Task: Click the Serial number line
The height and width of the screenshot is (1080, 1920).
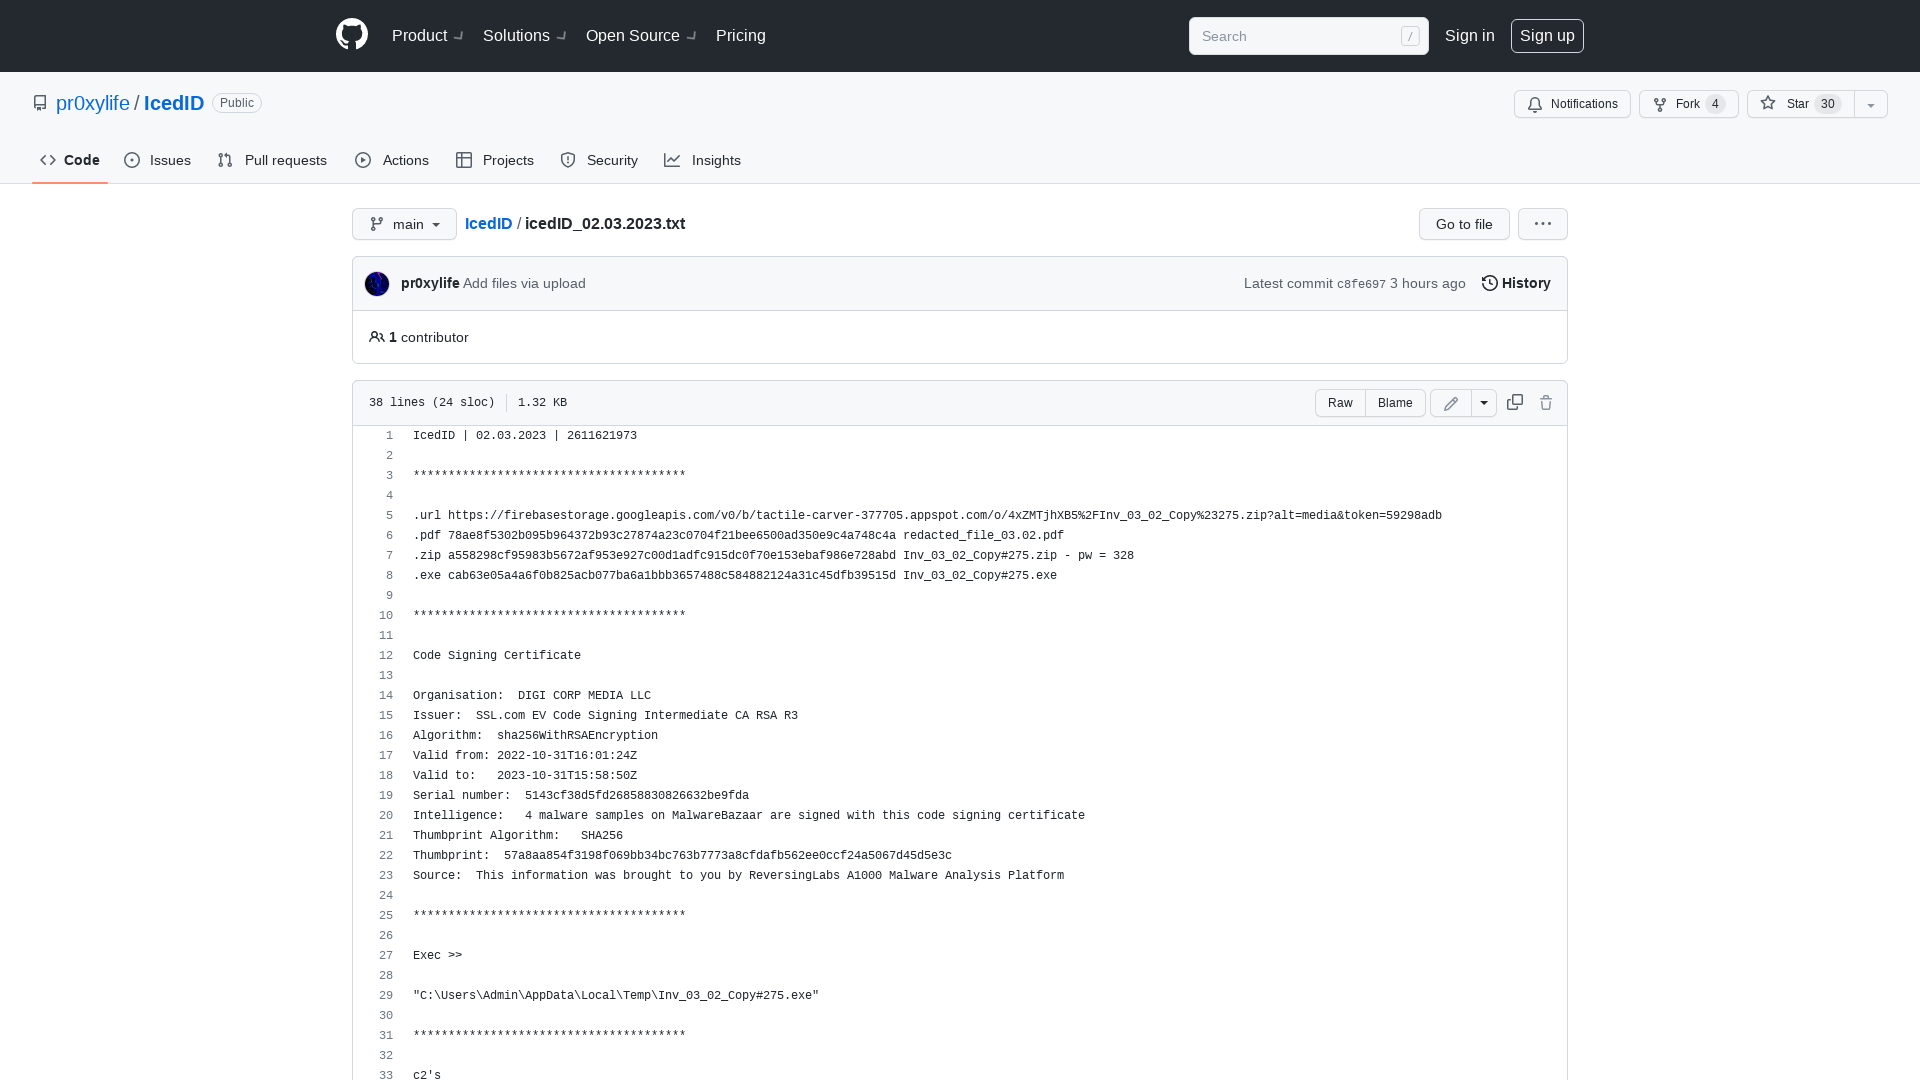Action: tap(581, 796)
